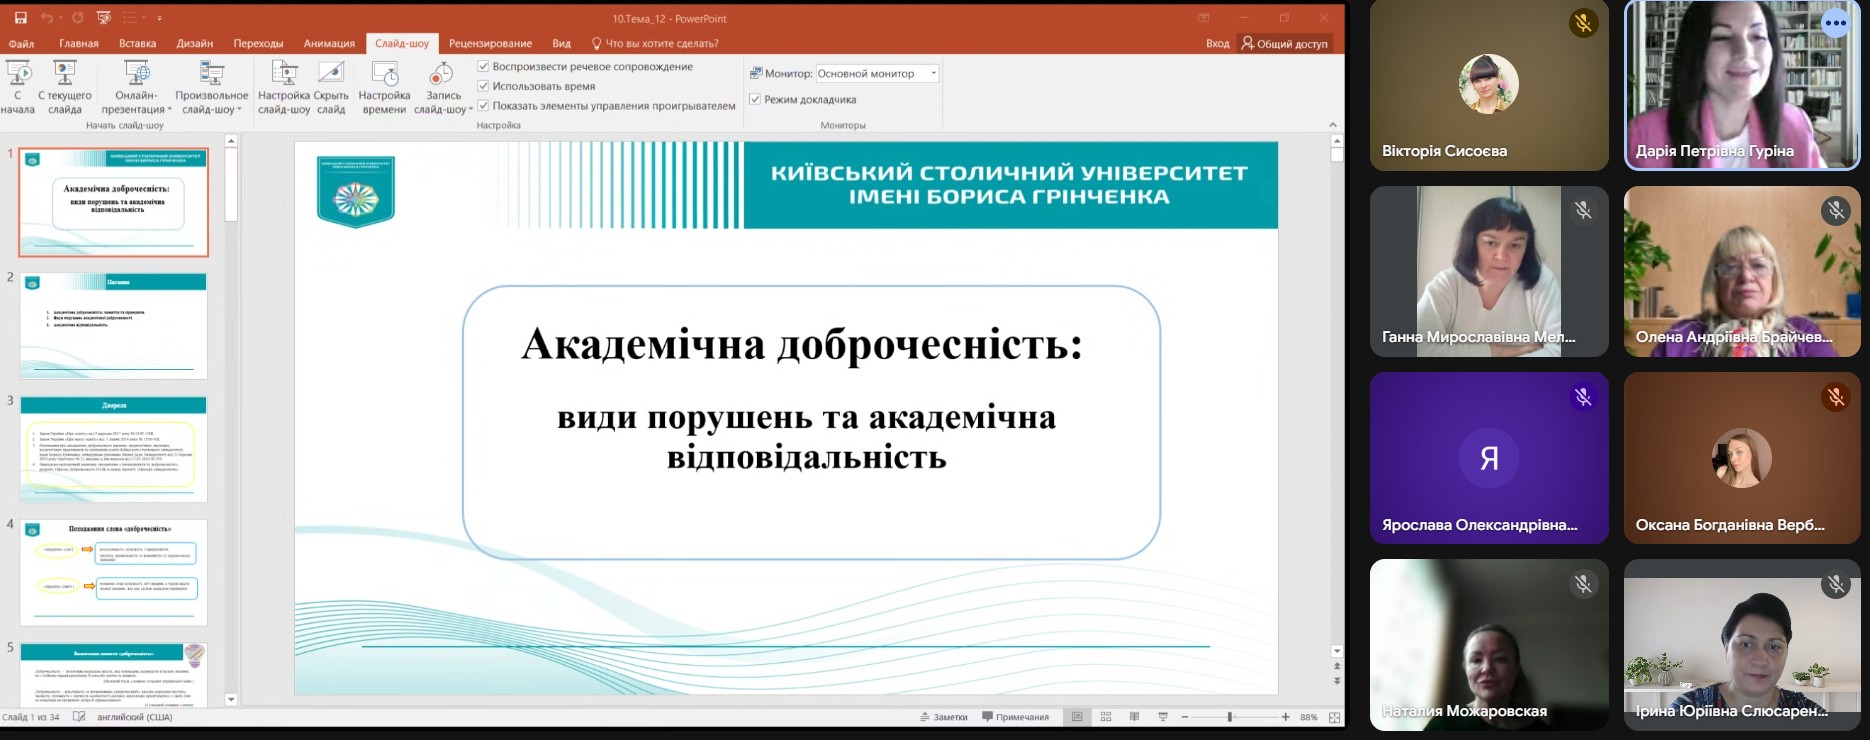The width and height of the screenshot is (1870, 740).
Task: Click the save icon in title bar
Action: point(20,18)
